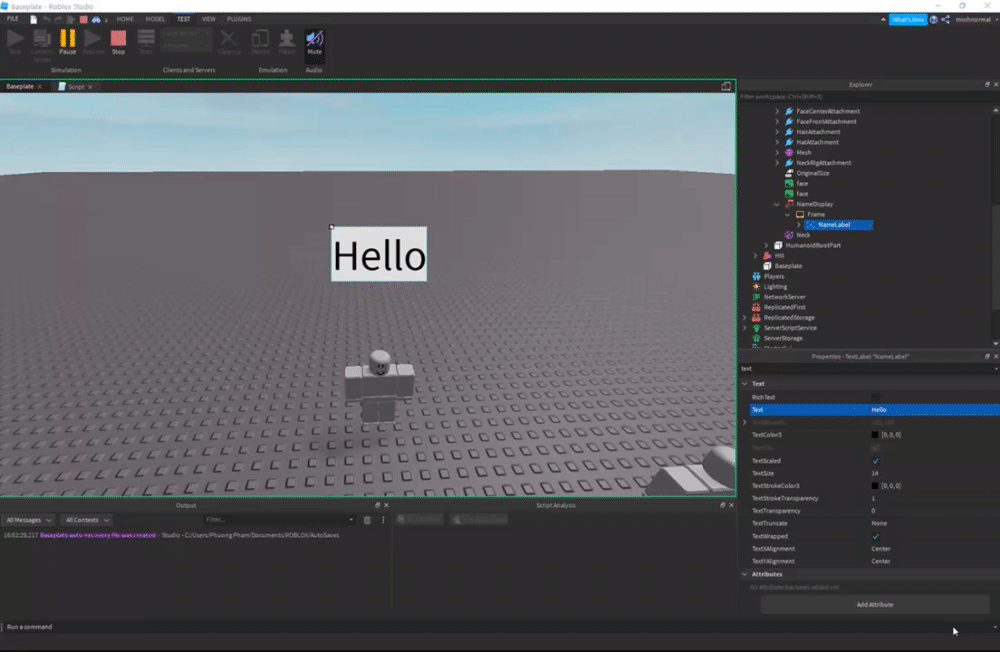This screenshot has height=652, width=1000.
Task: Click the help question mark icon
Action: point(934,20)
